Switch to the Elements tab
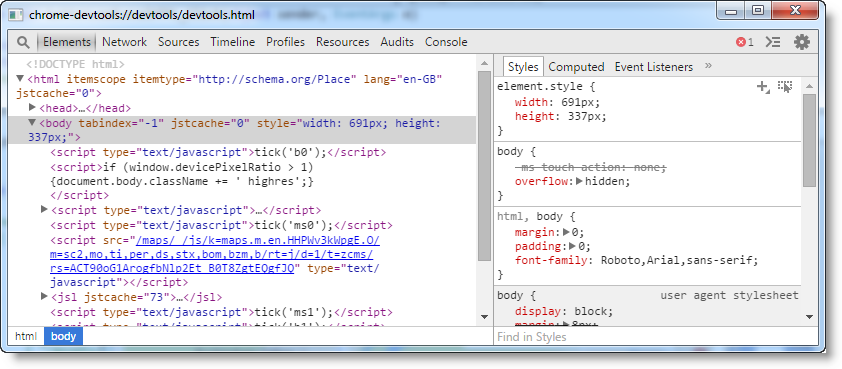The image size is (842, 369). [67, 42]
